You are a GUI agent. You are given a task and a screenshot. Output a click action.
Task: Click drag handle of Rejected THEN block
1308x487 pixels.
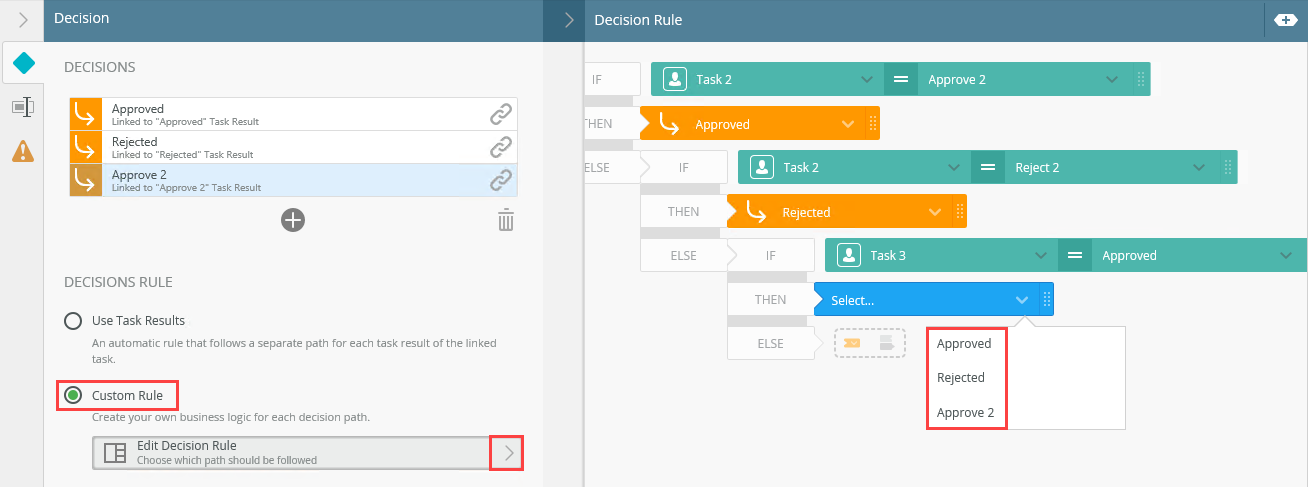point(959,212)
